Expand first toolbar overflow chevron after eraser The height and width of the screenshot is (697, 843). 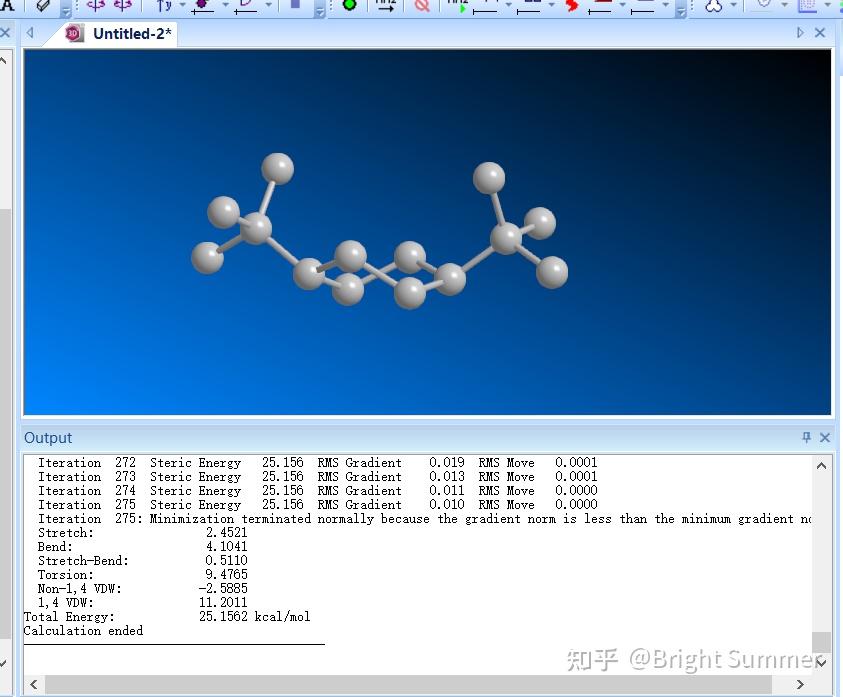pyautogui.click(x=66, y=11)
